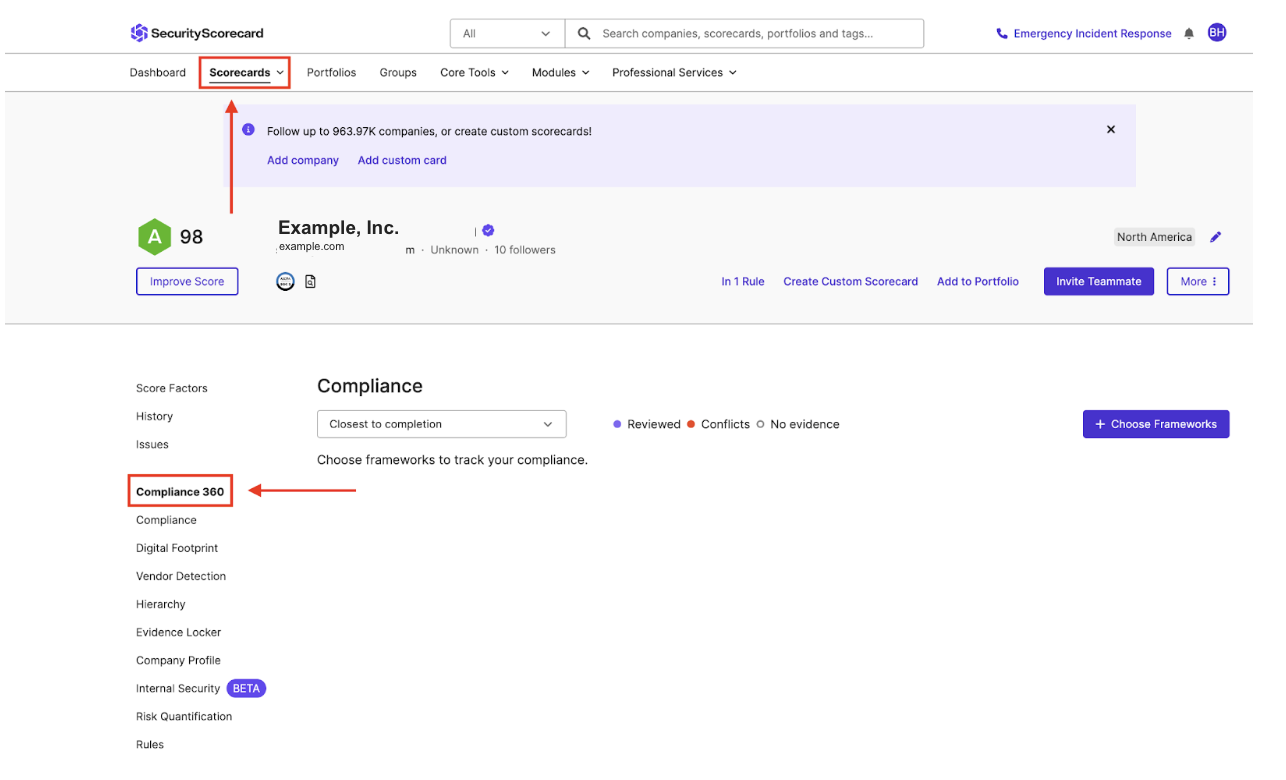The height and width of the screenshot is (780, 1286).
Task: Expand the Professional Services menu
Action: tap(674, 73)
